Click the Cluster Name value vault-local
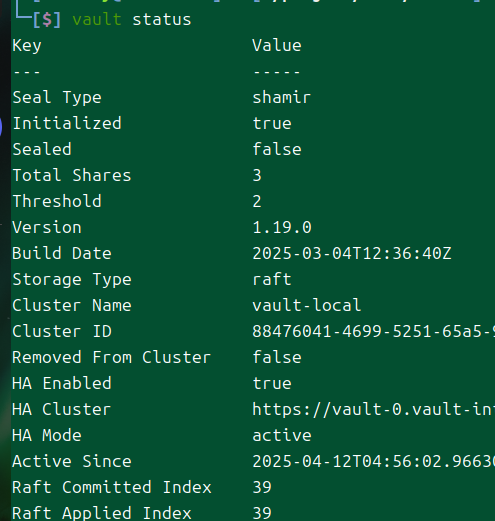 coord(307,305)
